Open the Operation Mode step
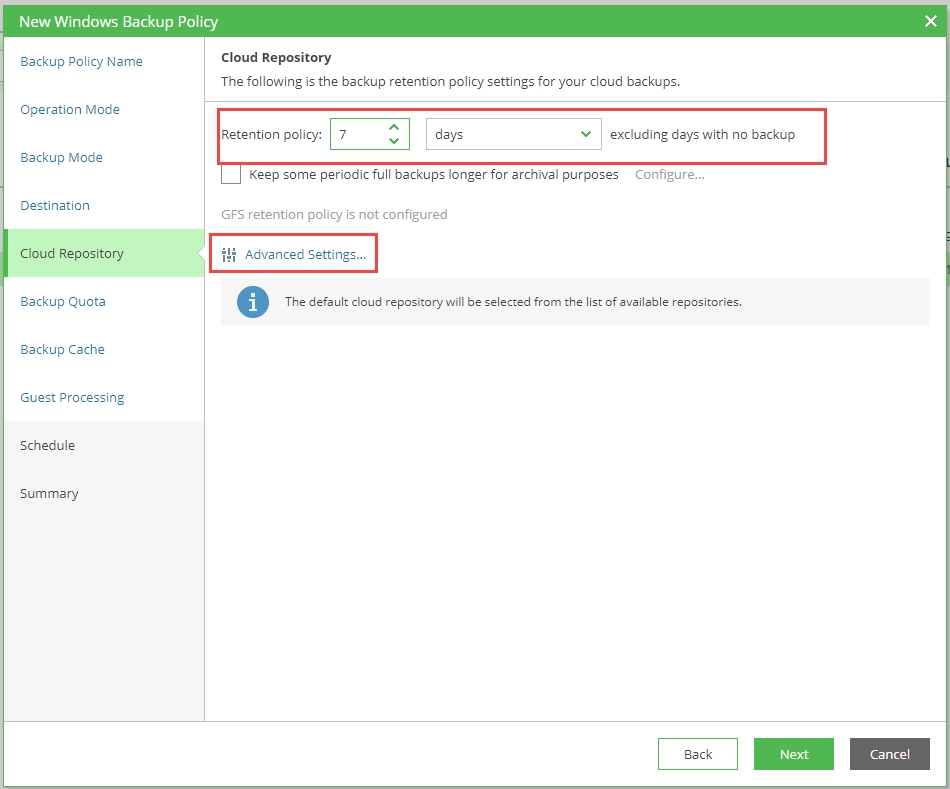950x789 pixels. click(70, 110)
